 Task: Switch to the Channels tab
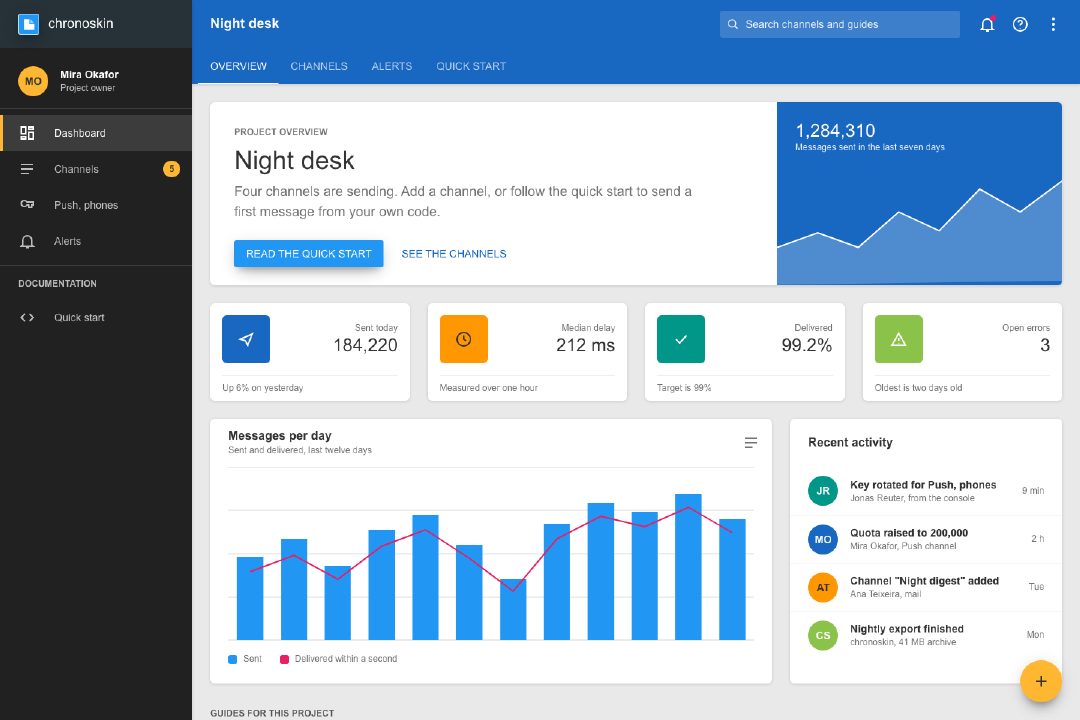pyautogui.click(x=319, y=66)
